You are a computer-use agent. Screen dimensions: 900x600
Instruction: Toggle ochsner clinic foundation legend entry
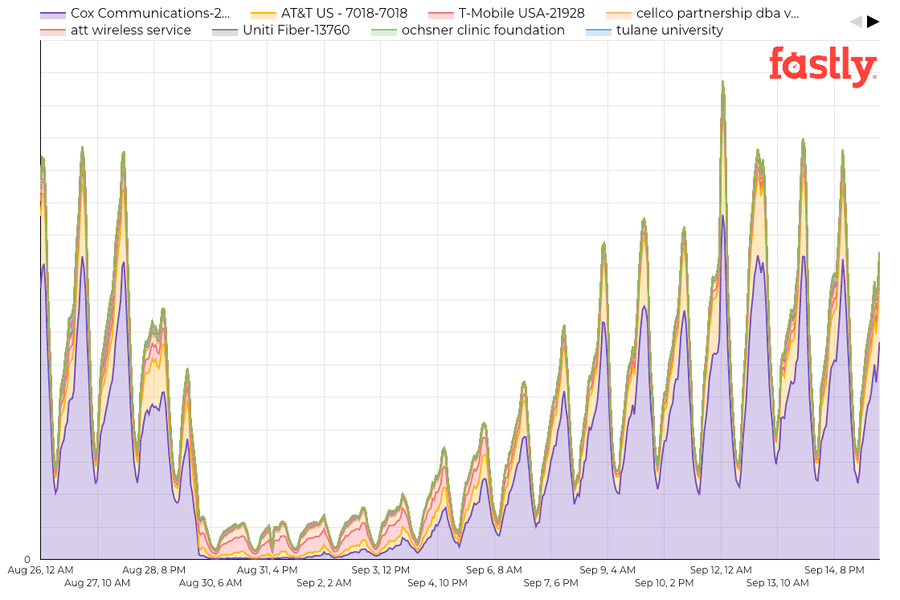[468, 30]
